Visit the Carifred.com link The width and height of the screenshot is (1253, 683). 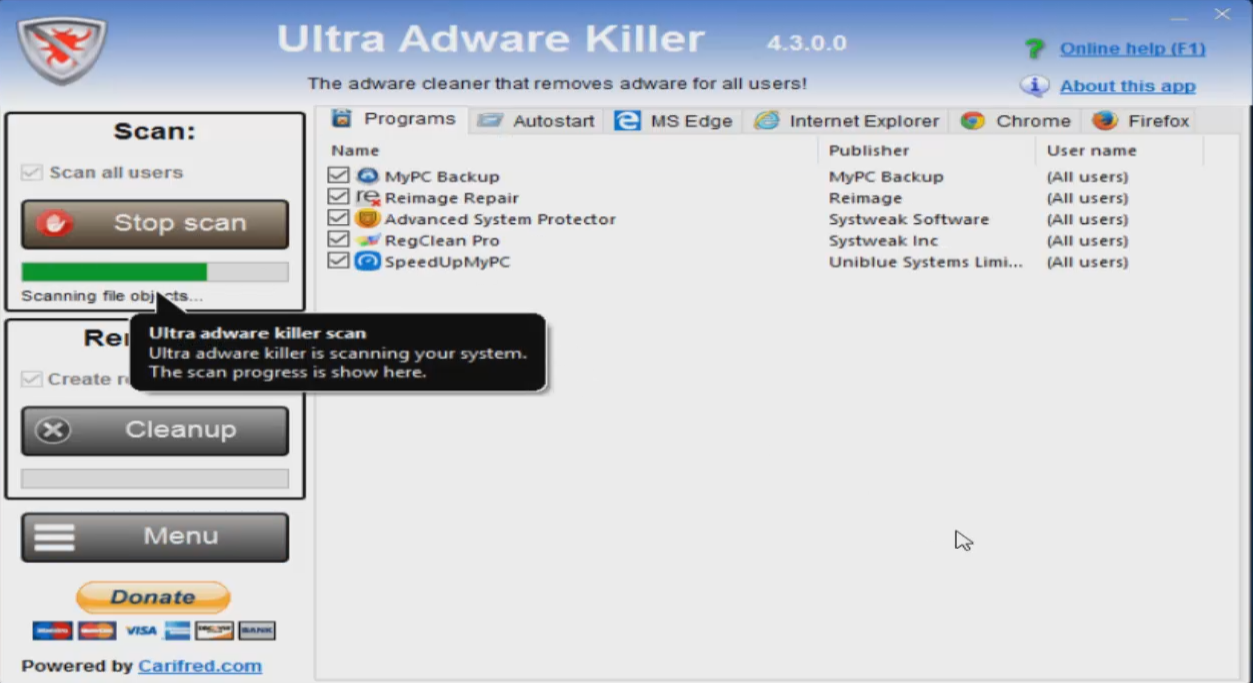[200, 666]
